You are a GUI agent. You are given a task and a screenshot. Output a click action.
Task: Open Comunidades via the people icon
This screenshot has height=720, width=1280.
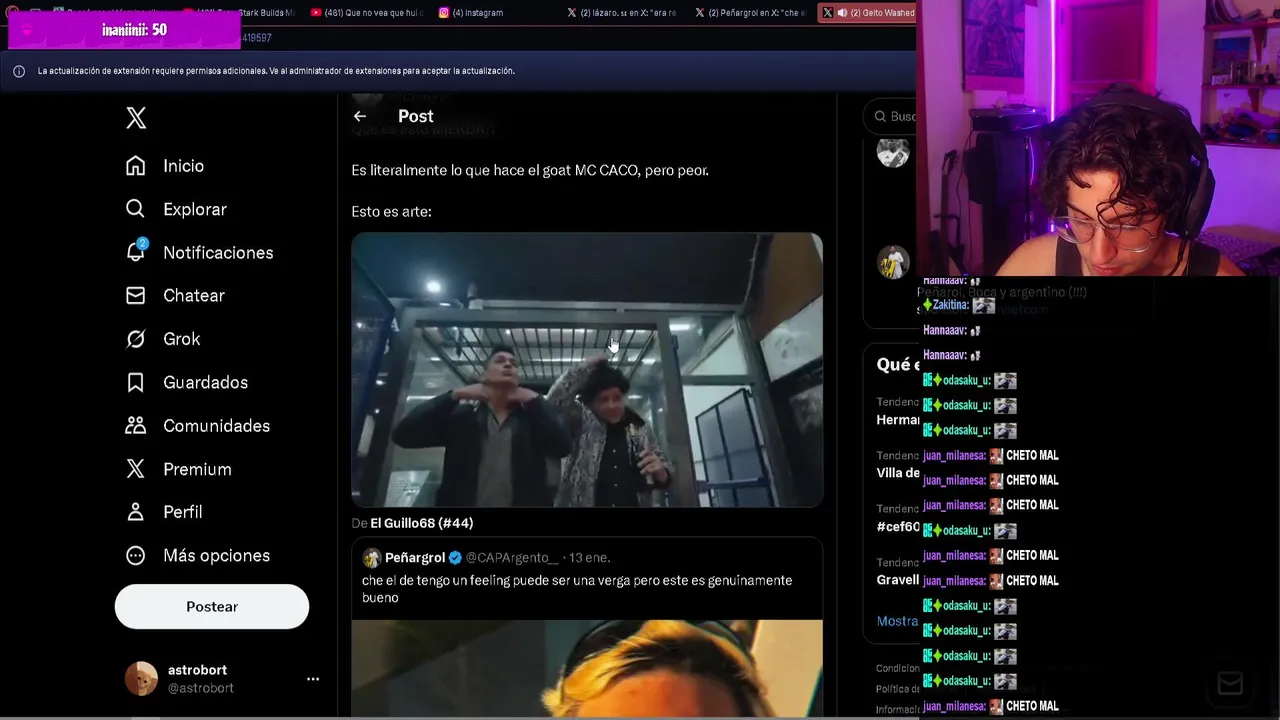[136, 426]
